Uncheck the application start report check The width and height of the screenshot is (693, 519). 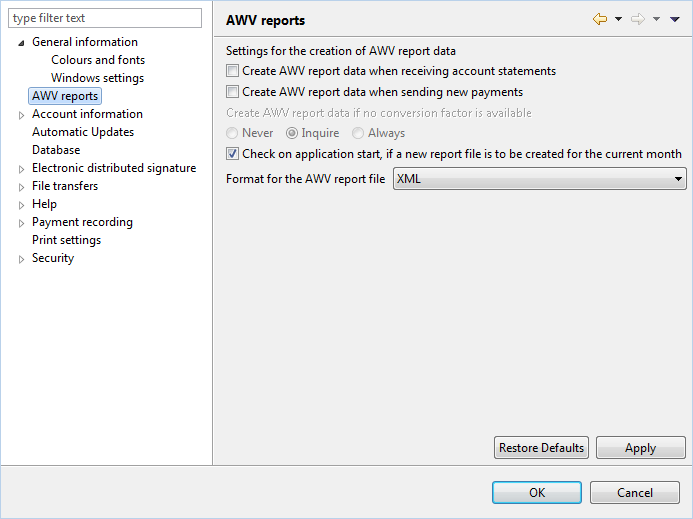click(x=232, y=154)
